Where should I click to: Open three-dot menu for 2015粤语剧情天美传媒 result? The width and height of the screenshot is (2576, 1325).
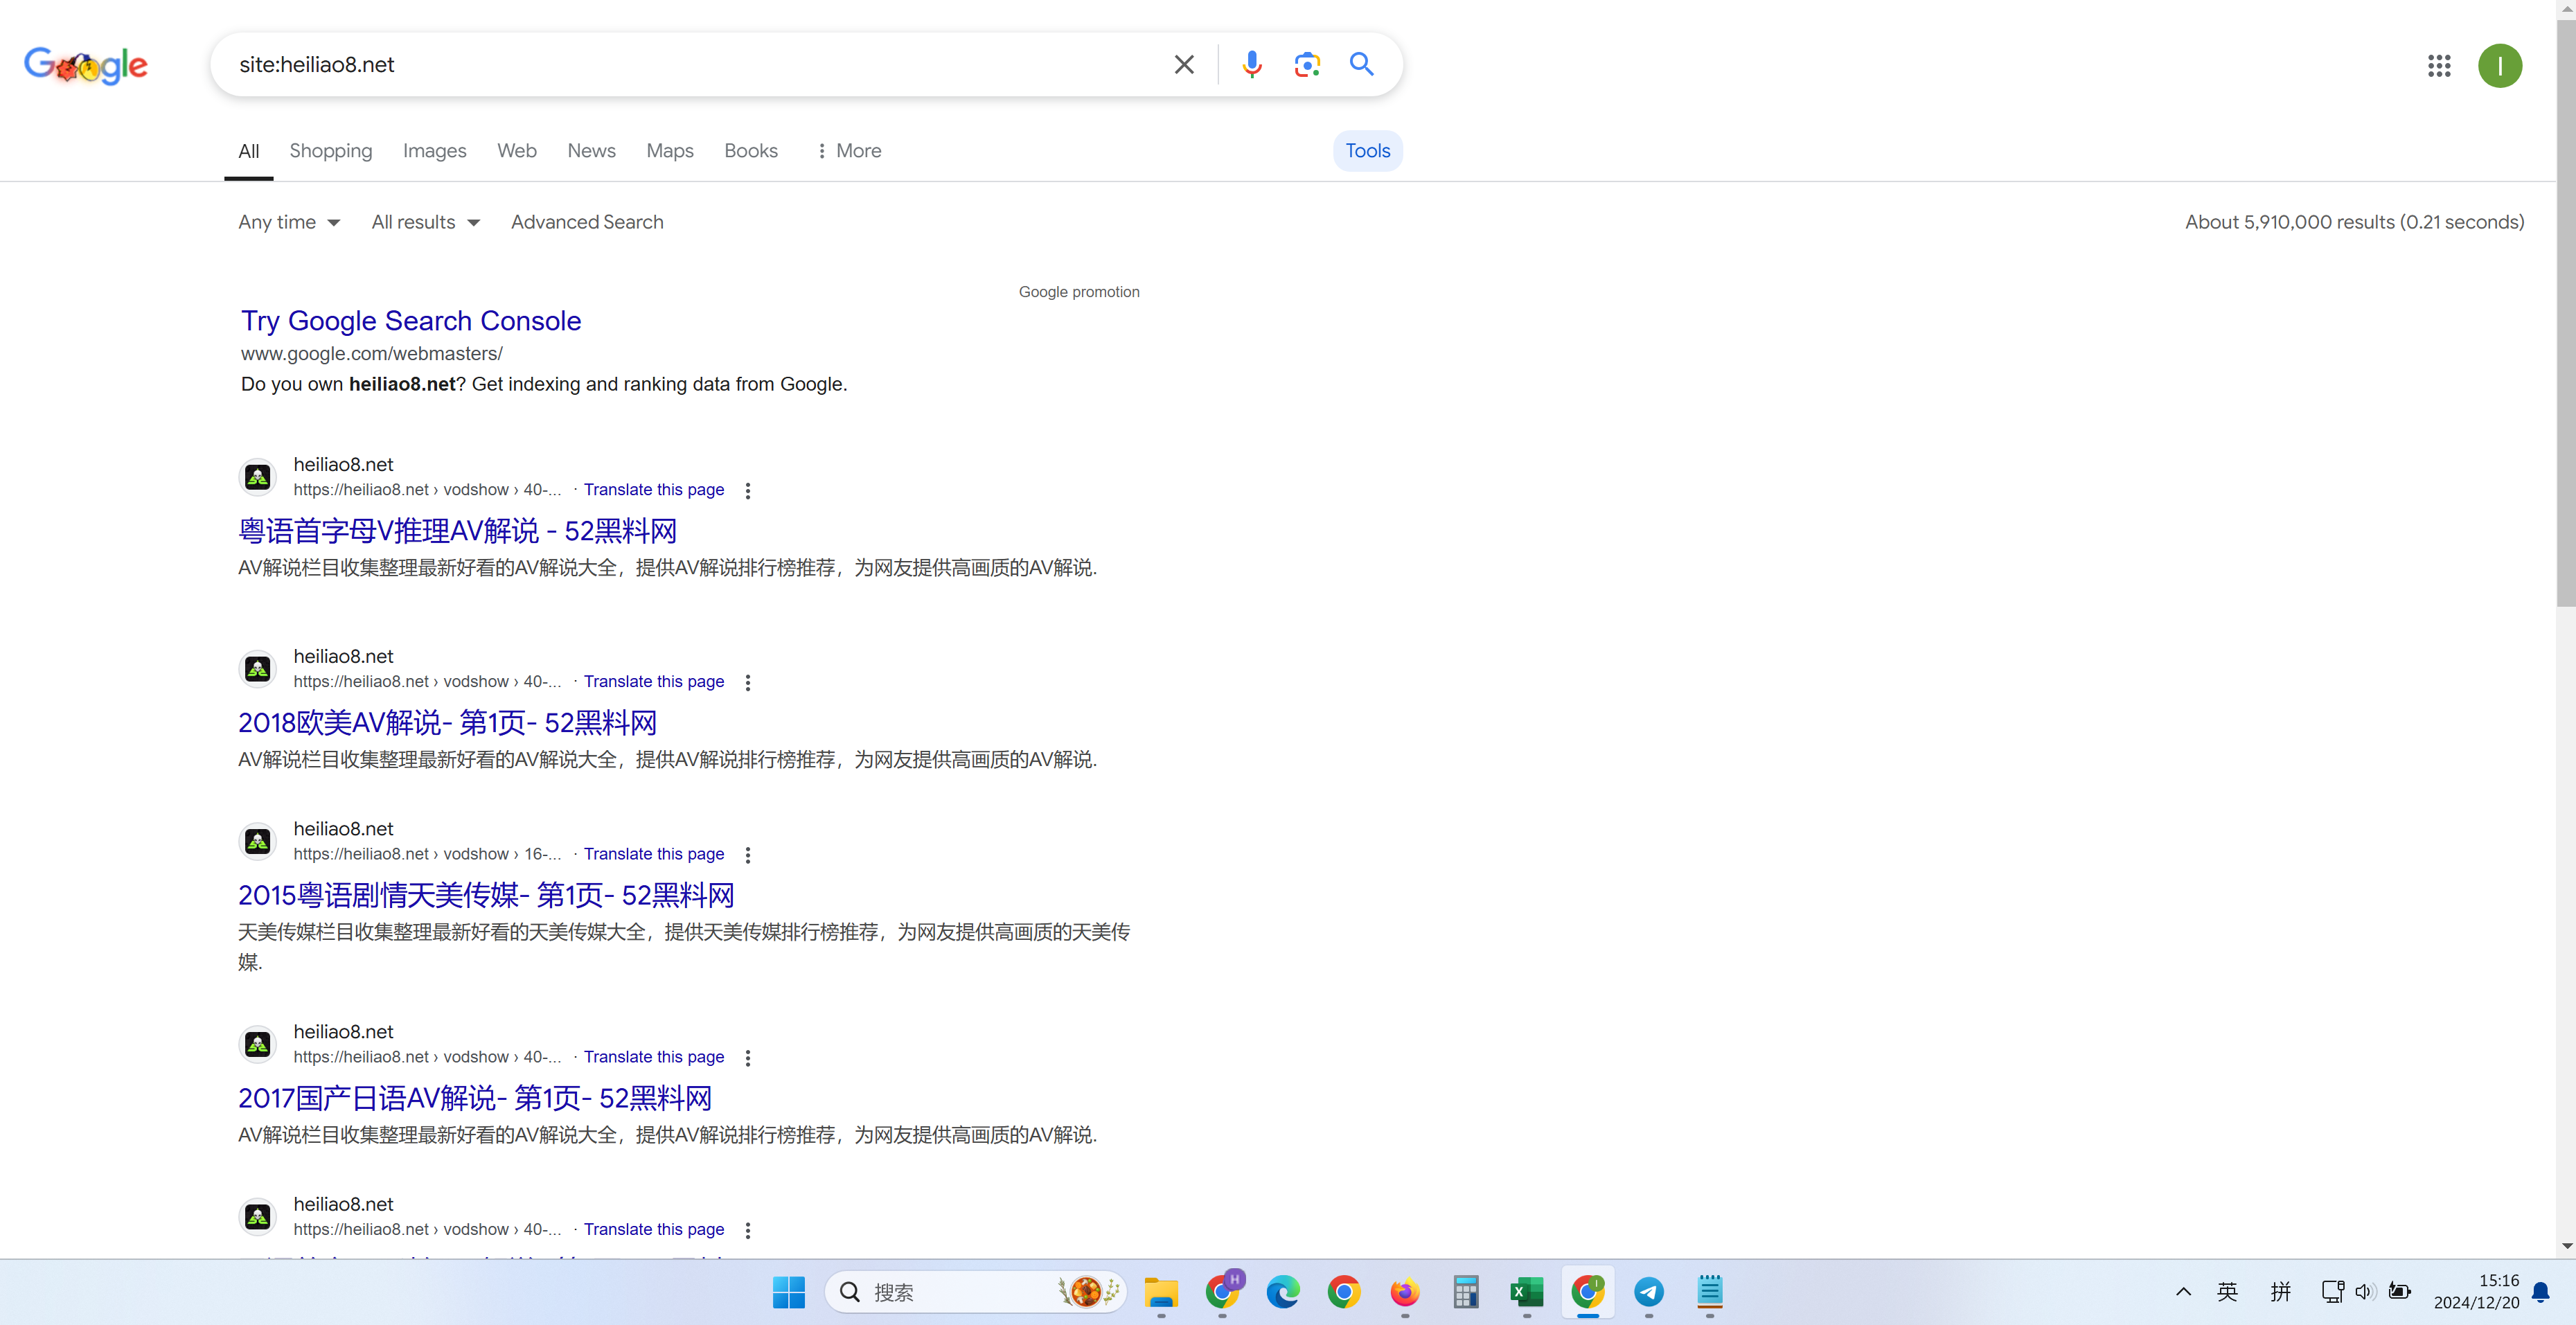point(748,855)
